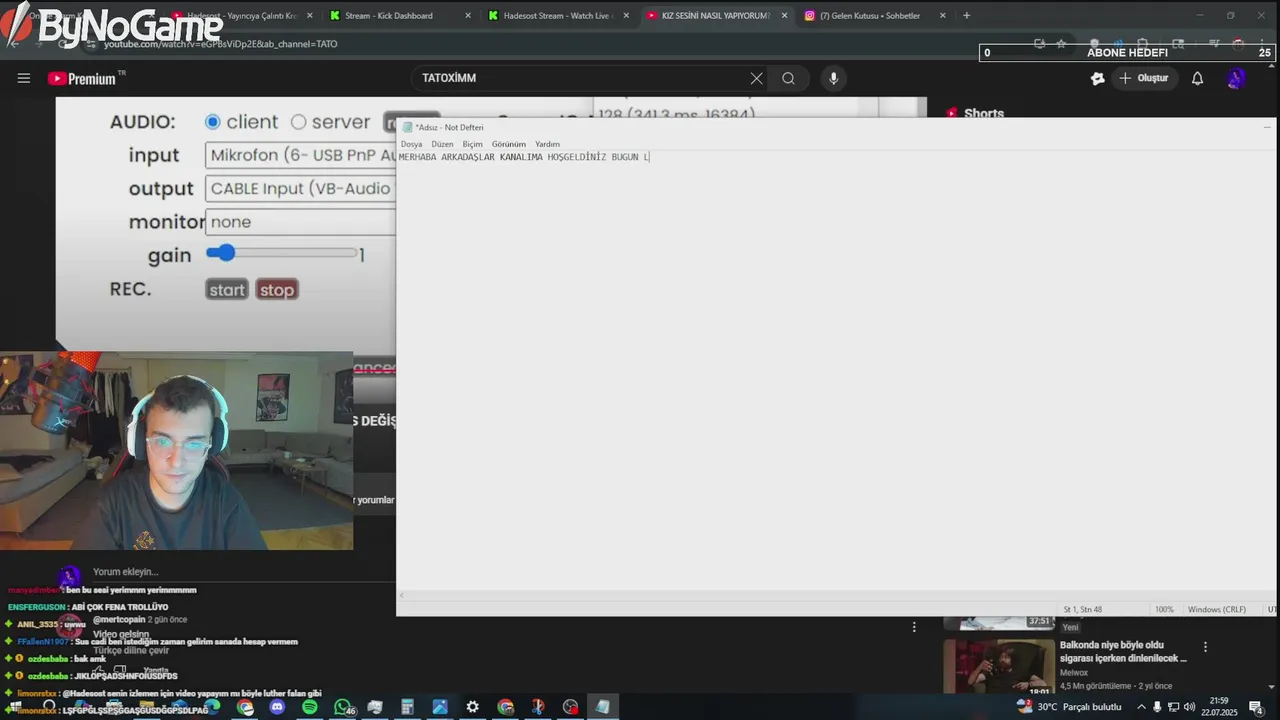Screen dimensions: 1280x720
Task: Open WhatsApp from the taskbar
Action: pyautogui.click(x=343, y=707)
